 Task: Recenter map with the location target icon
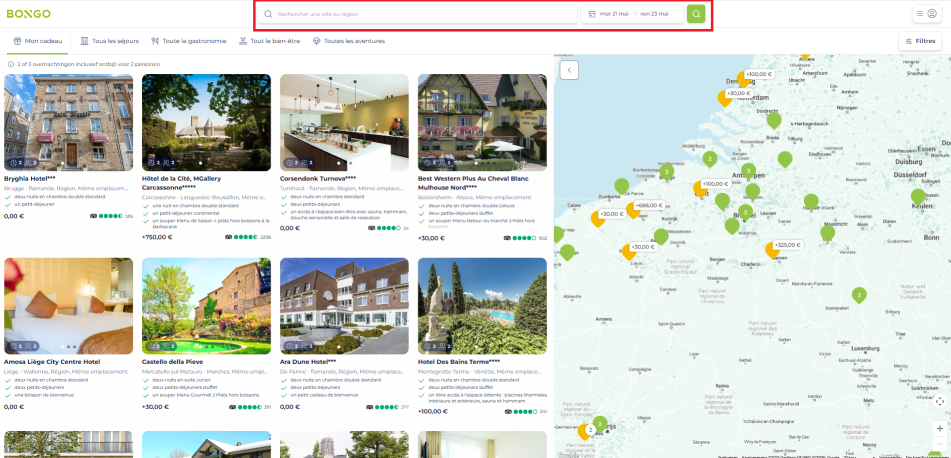point(939,401)
